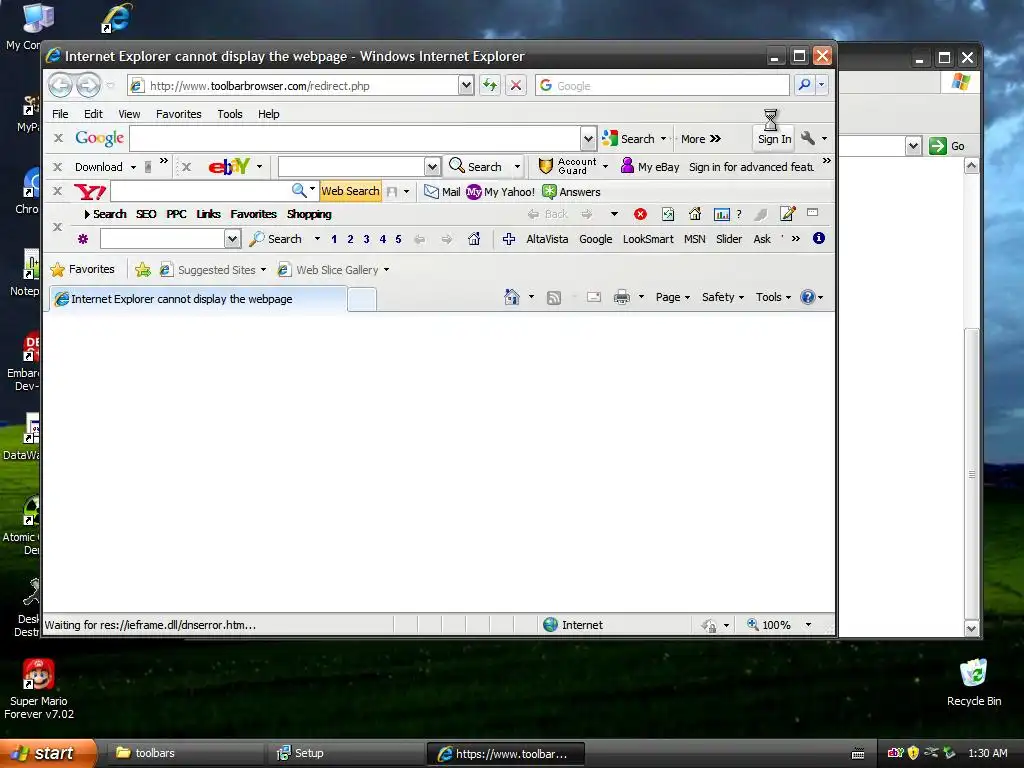1024x768 pixels.
Task: Click the RSS feeds icon
Action: click(554, 298)
